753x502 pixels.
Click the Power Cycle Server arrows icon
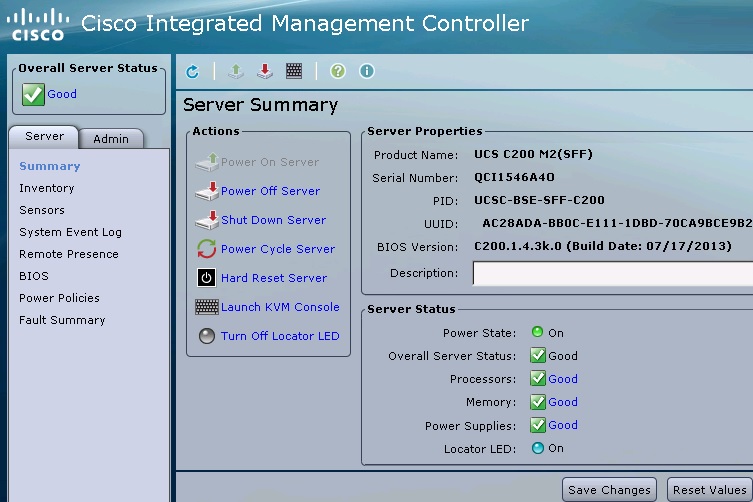point(206,249)
